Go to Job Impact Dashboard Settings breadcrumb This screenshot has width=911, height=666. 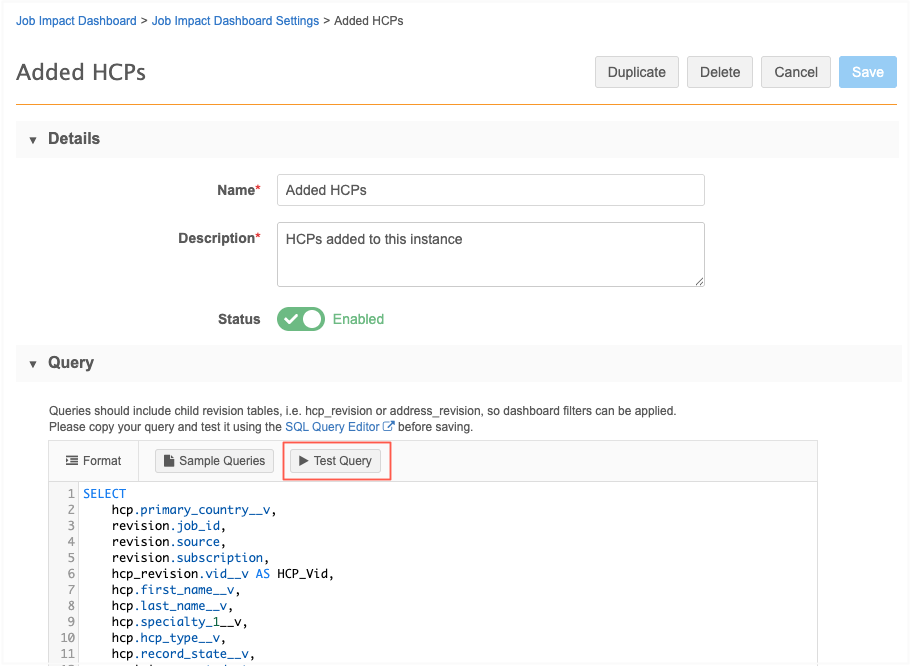235,21
